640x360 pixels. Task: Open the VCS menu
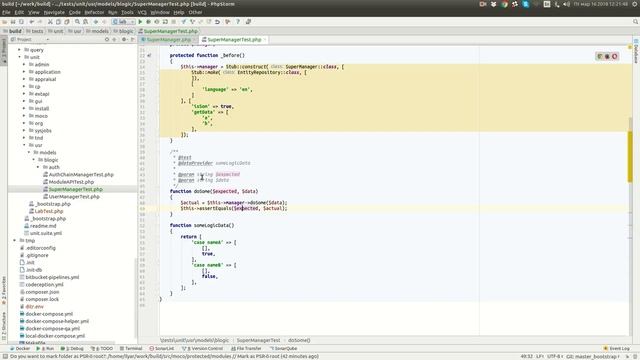click(x=142, y=12)
